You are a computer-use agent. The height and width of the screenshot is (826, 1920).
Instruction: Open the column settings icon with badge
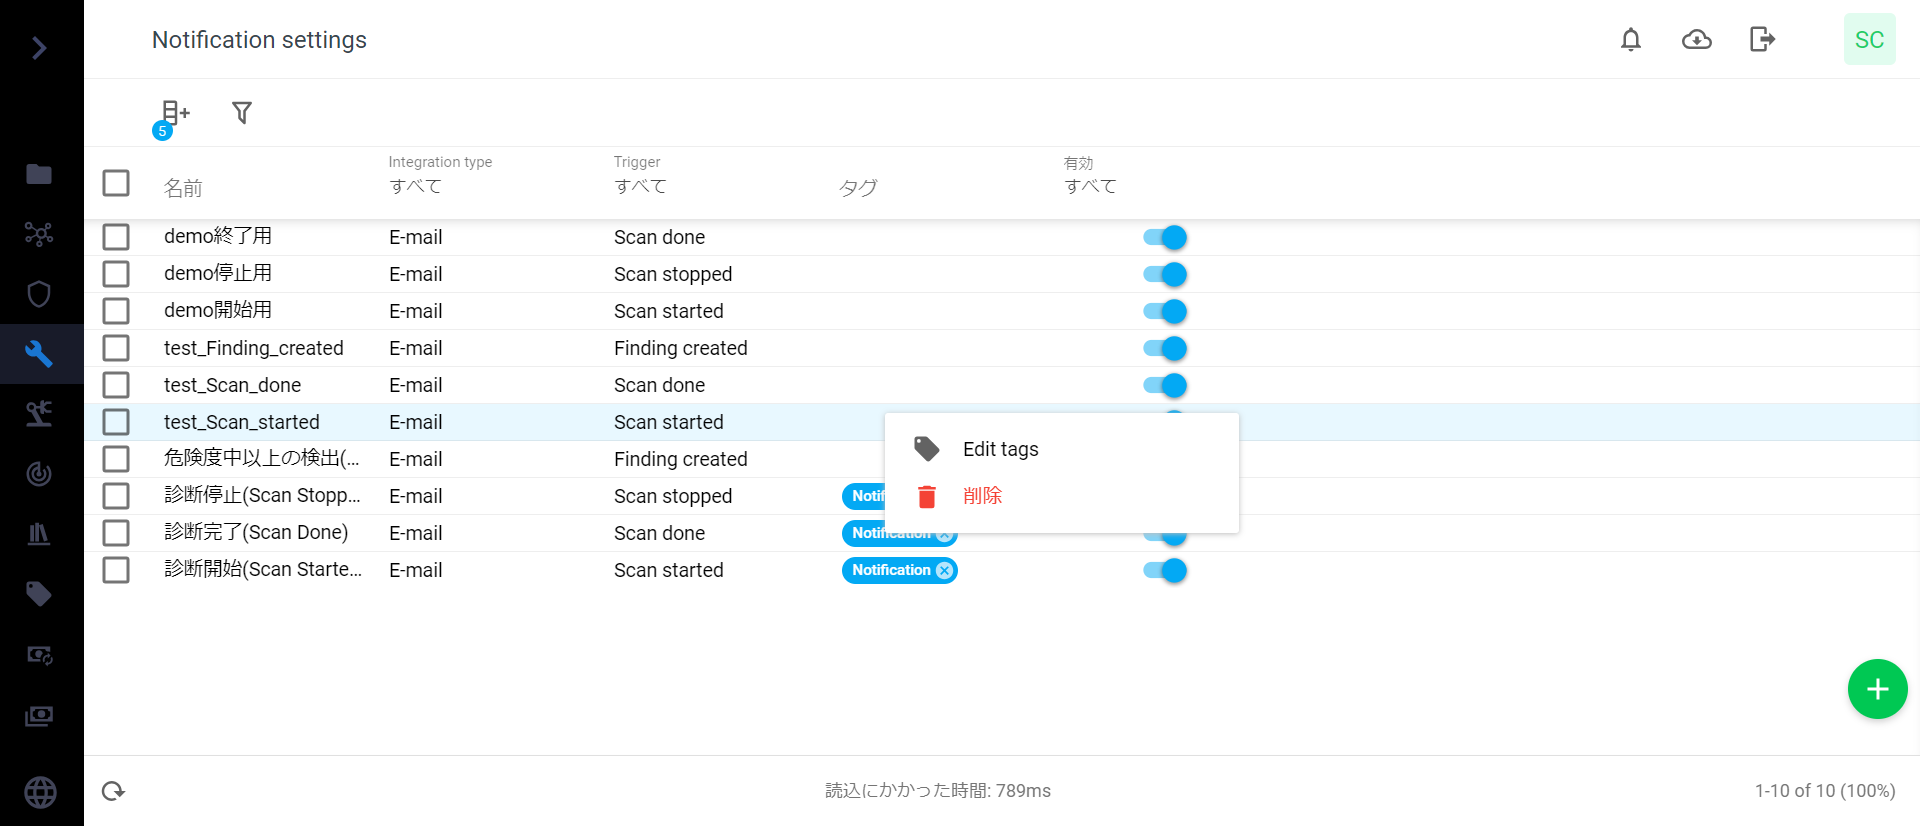[x=174, y=114]
